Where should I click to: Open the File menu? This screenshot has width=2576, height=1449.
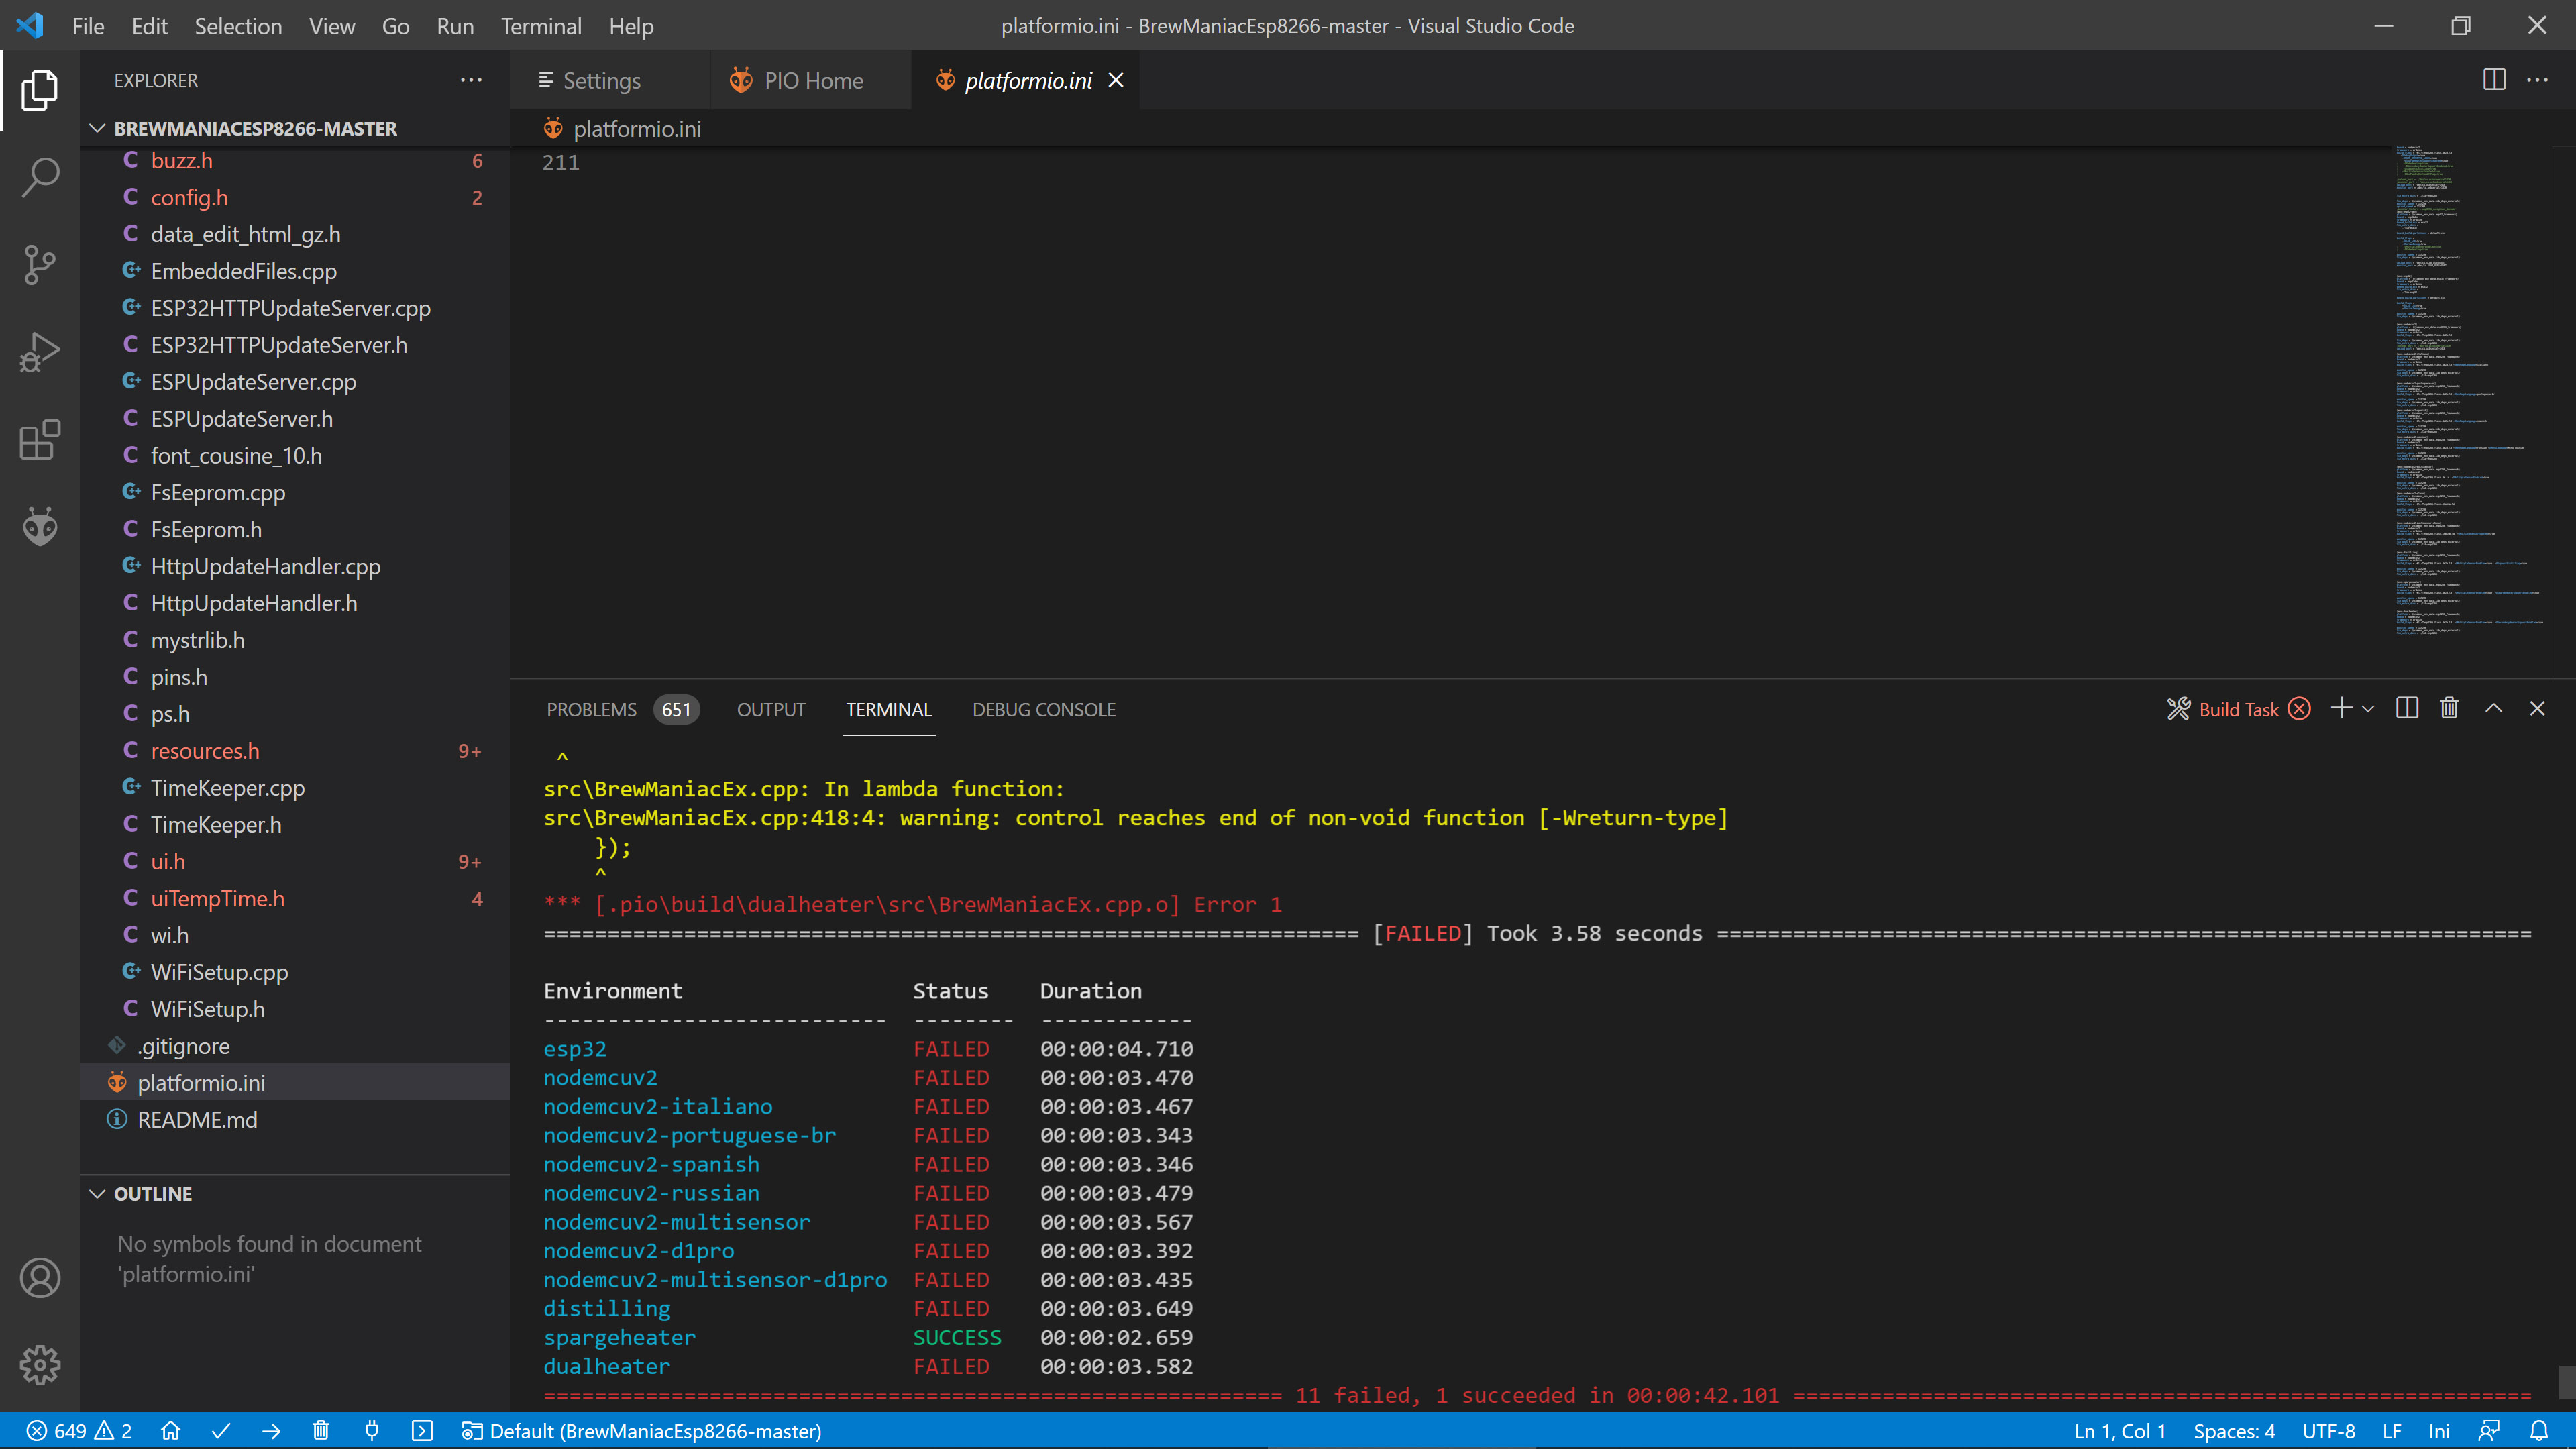[88, 26]
